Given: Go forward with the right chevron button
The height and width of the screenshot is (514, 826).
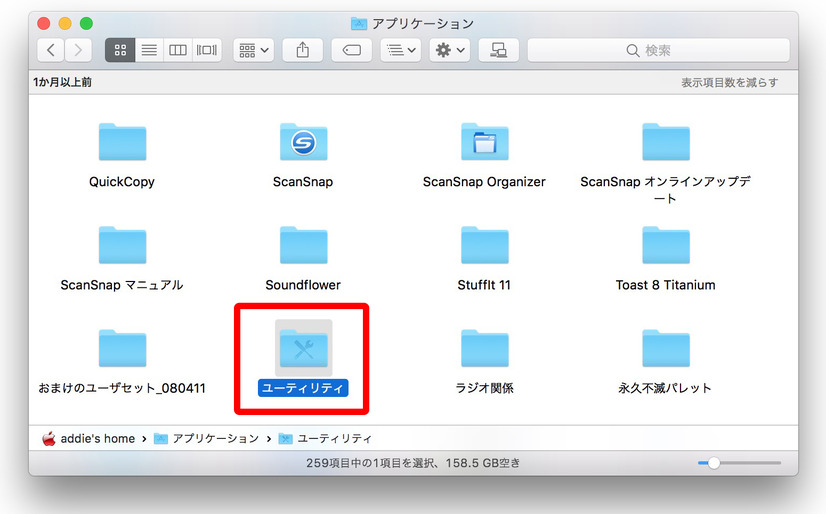Looking at the screenshot, I should (x=78, y=50).
